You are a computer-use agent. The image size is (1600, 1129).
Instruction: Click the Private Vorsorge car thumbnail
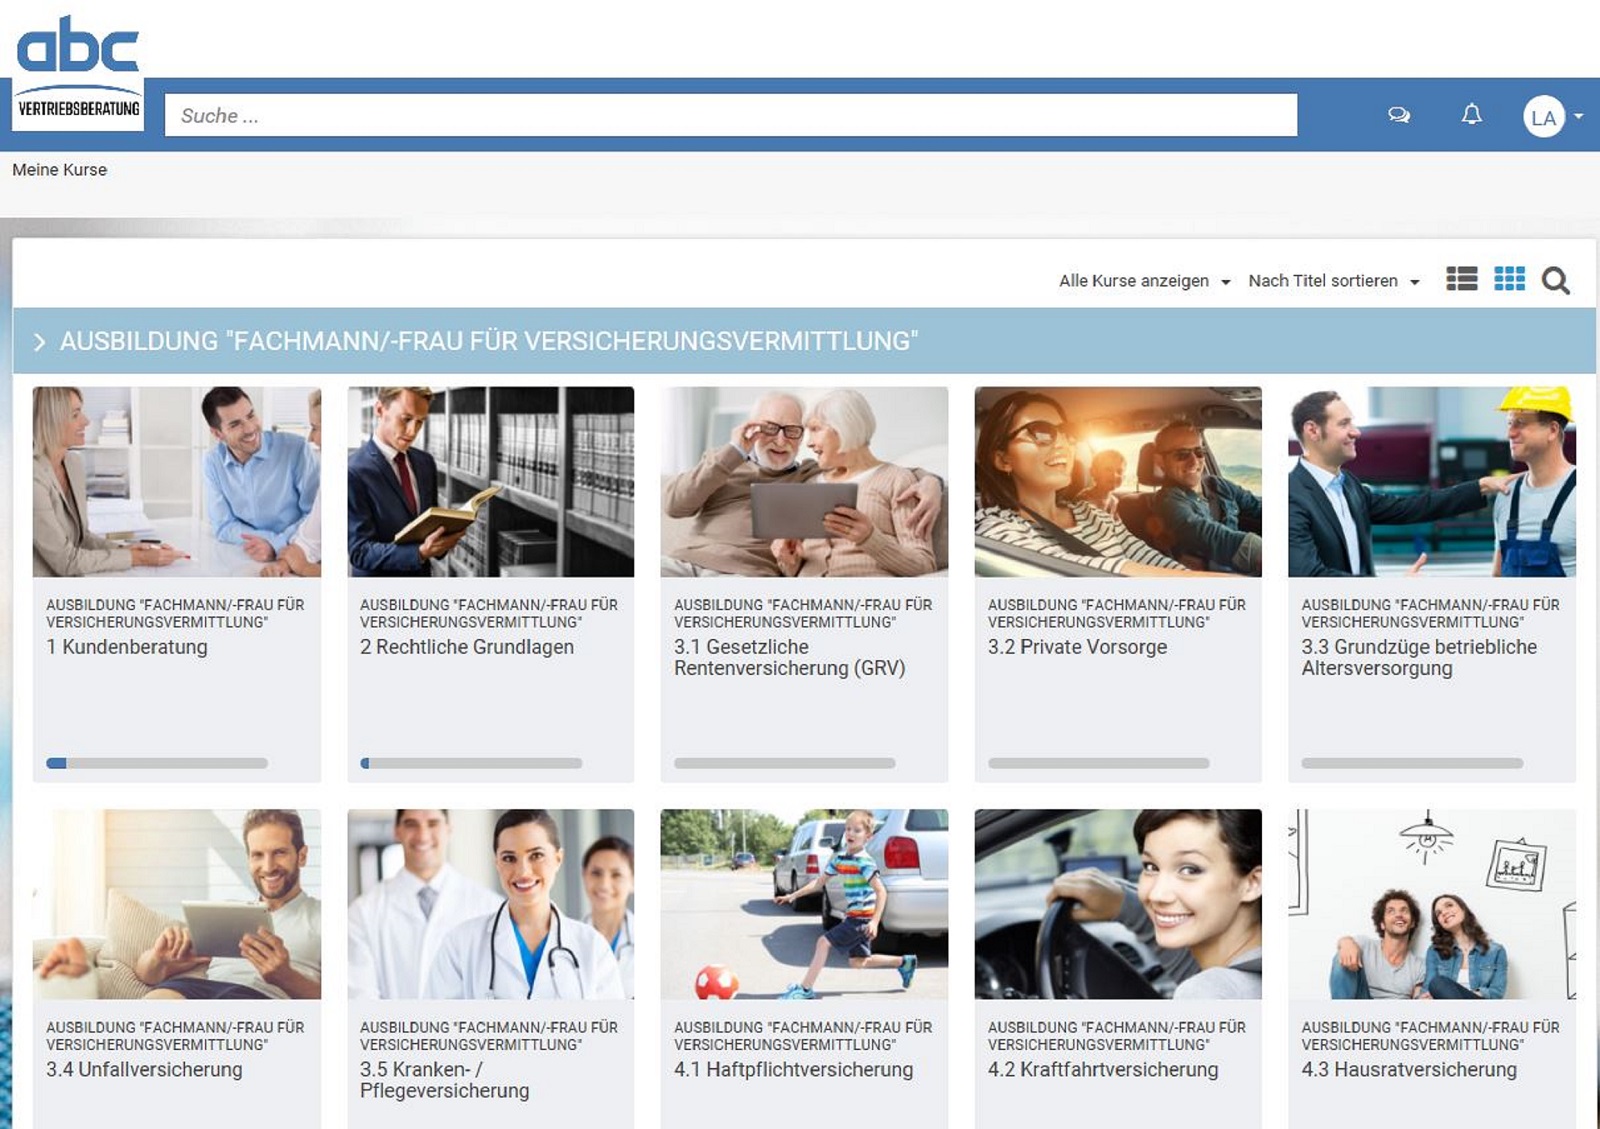(1118, 482)
